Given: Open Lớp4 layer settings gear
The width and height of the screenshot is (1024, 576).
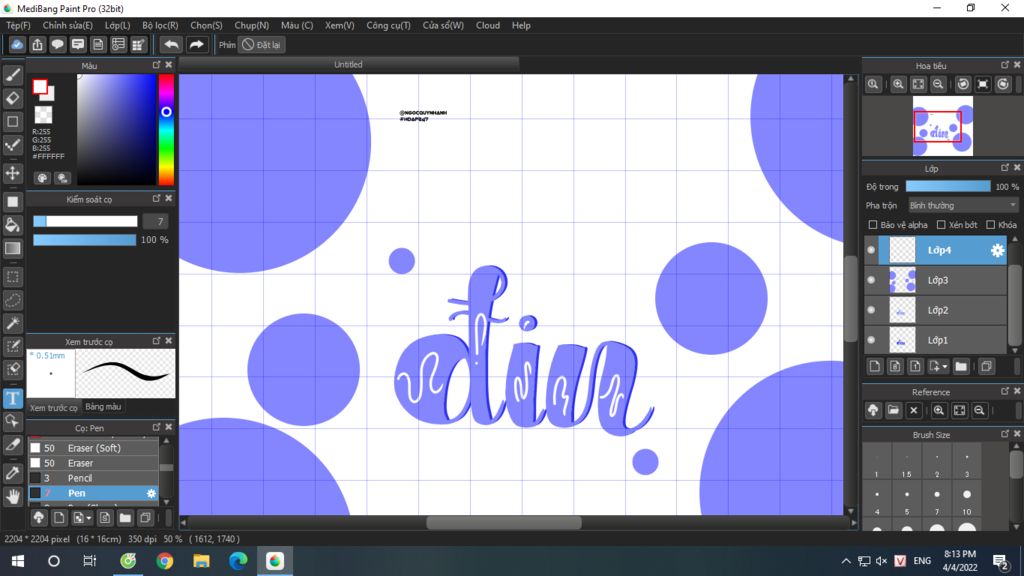Looking at the screenshot, I should [x=997, y=250].
